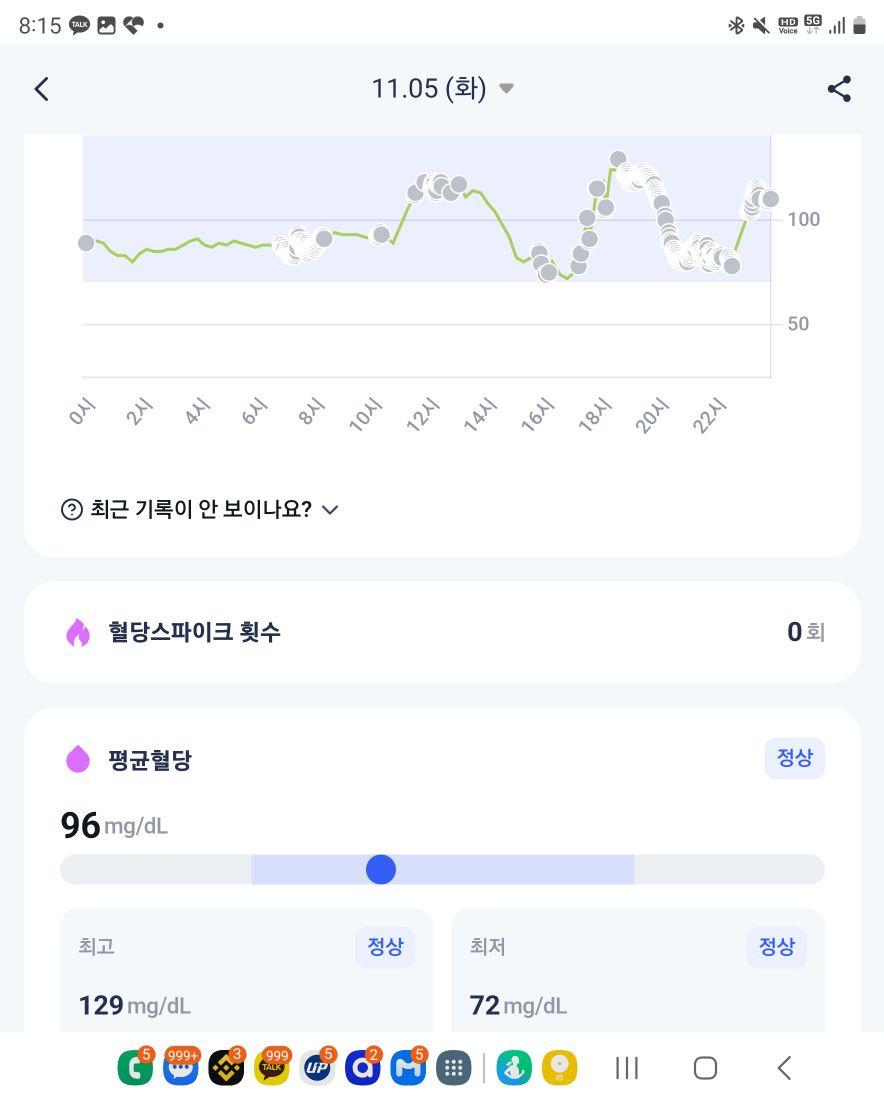Expand '최근 기록이 안 보이나요?' help section
884x1104 pixels.
tap(200, 509)
